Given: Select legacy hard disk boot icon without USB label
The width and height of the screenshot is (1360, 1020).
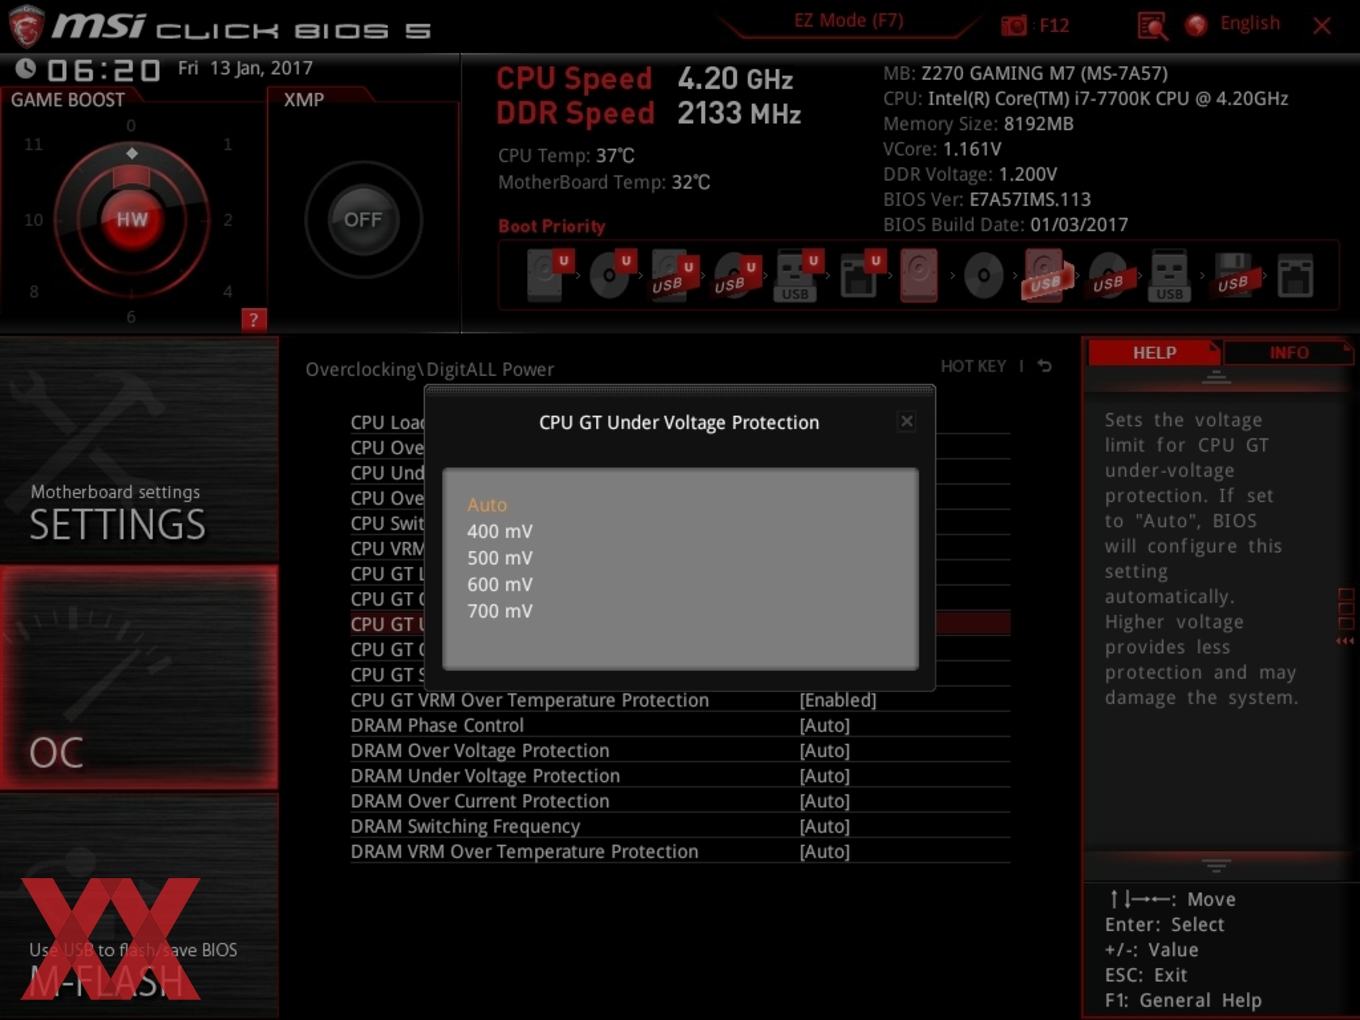Looking at the screenshot, I should pyautogui.click(x=919, y=275).
